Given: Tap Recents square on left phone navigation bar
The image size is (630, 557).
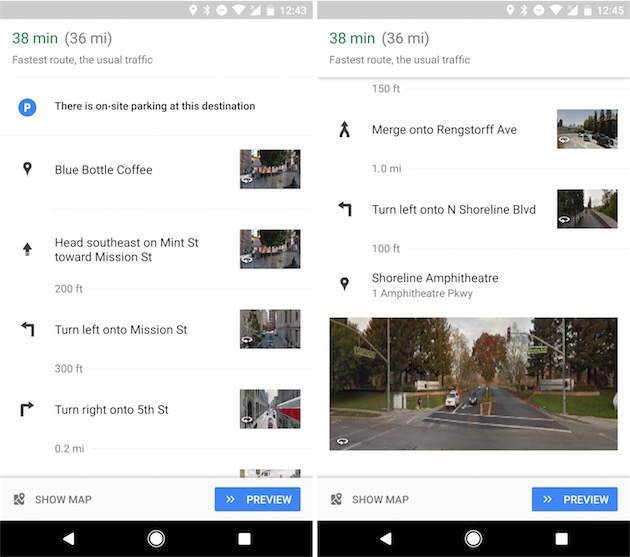Looking at the screenshot, I should click(x=244, y=539).
